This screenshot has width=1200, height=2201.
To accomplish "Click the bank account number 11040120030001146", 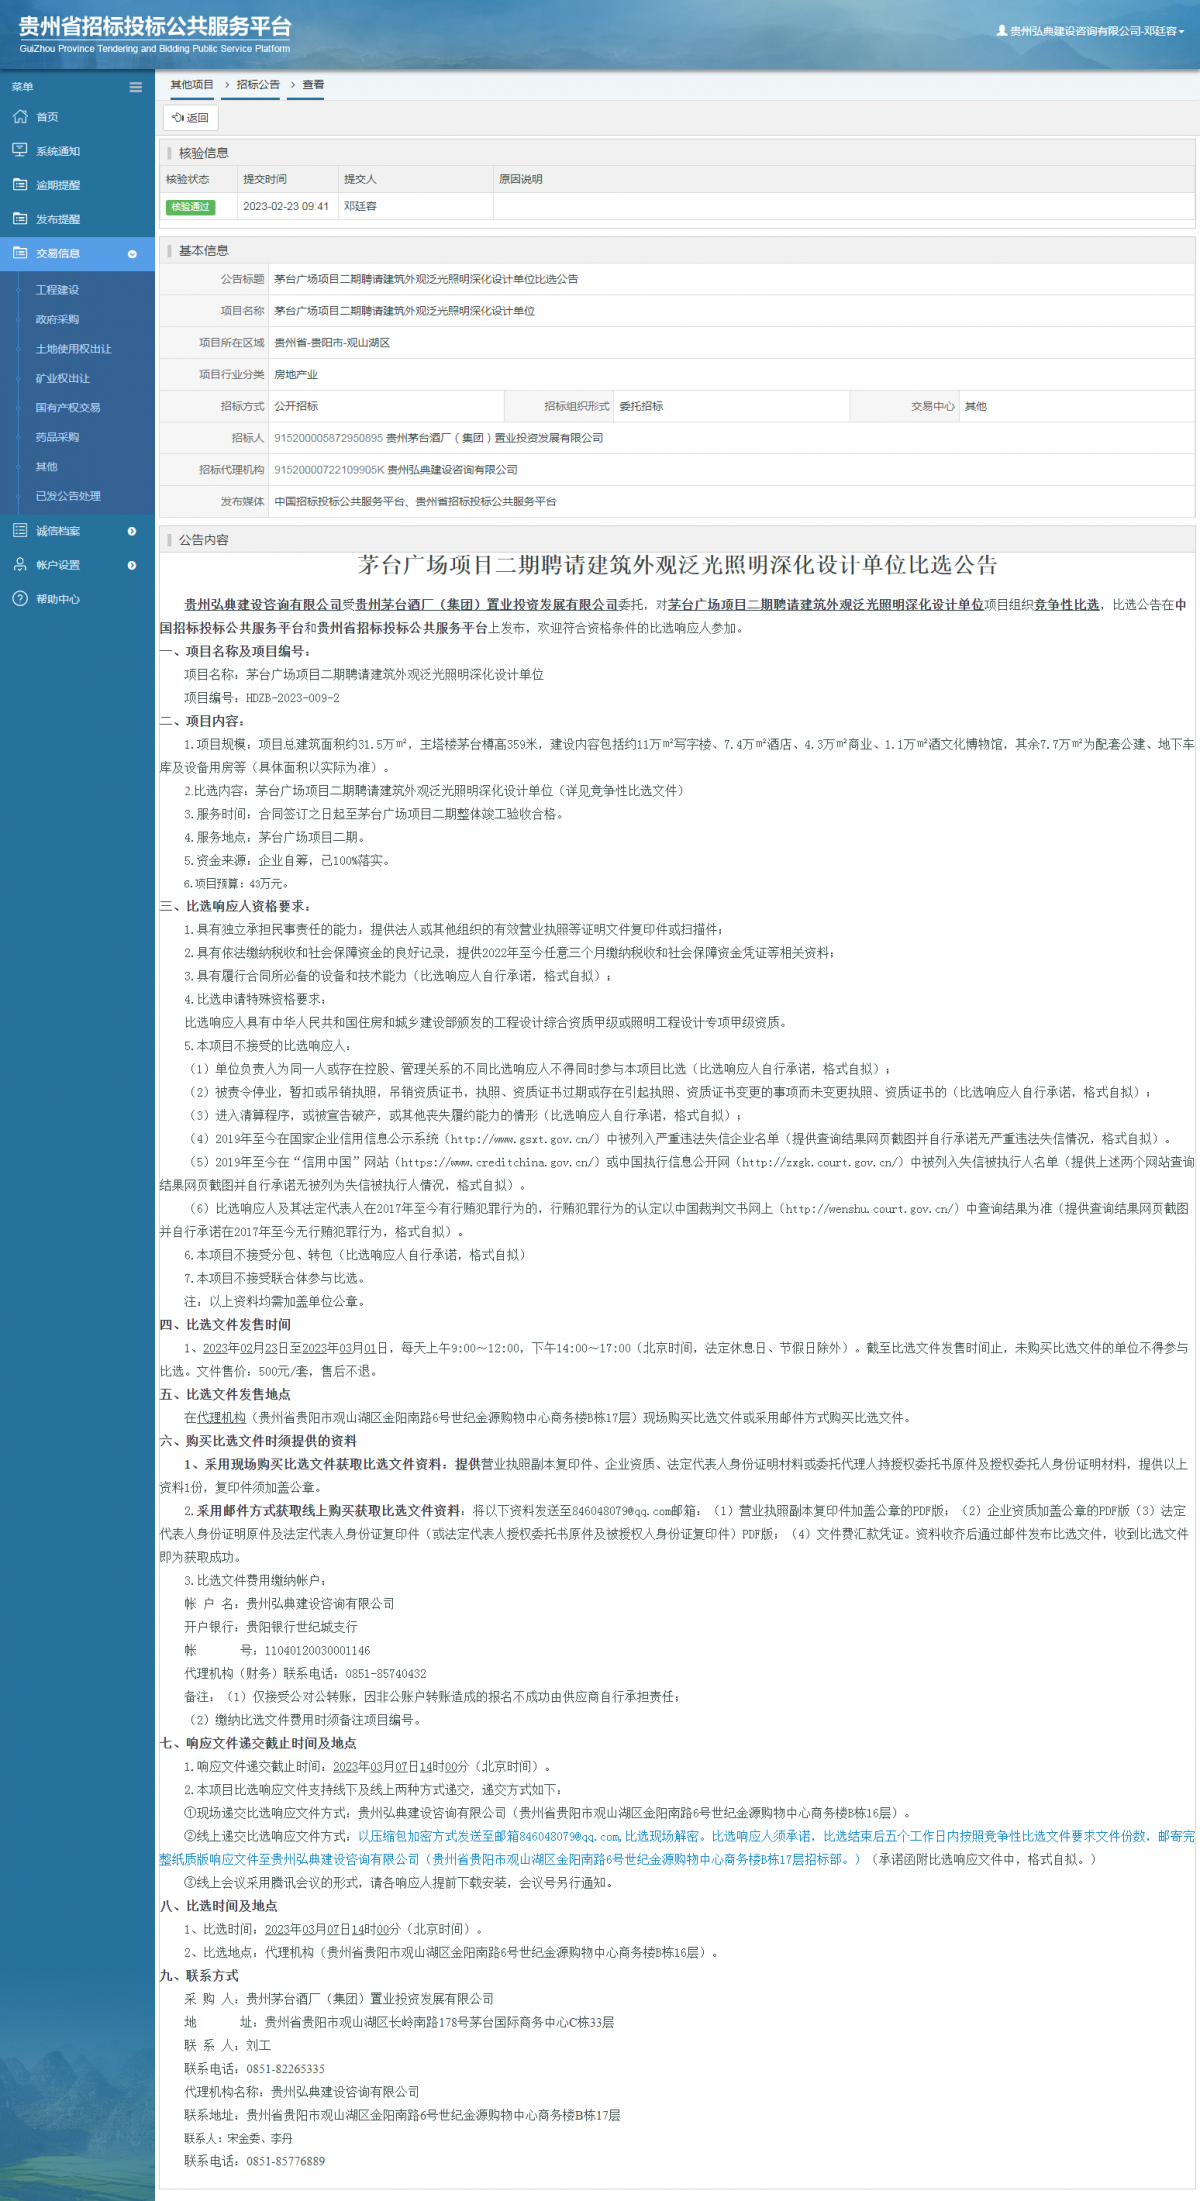I will point(317,1650).
